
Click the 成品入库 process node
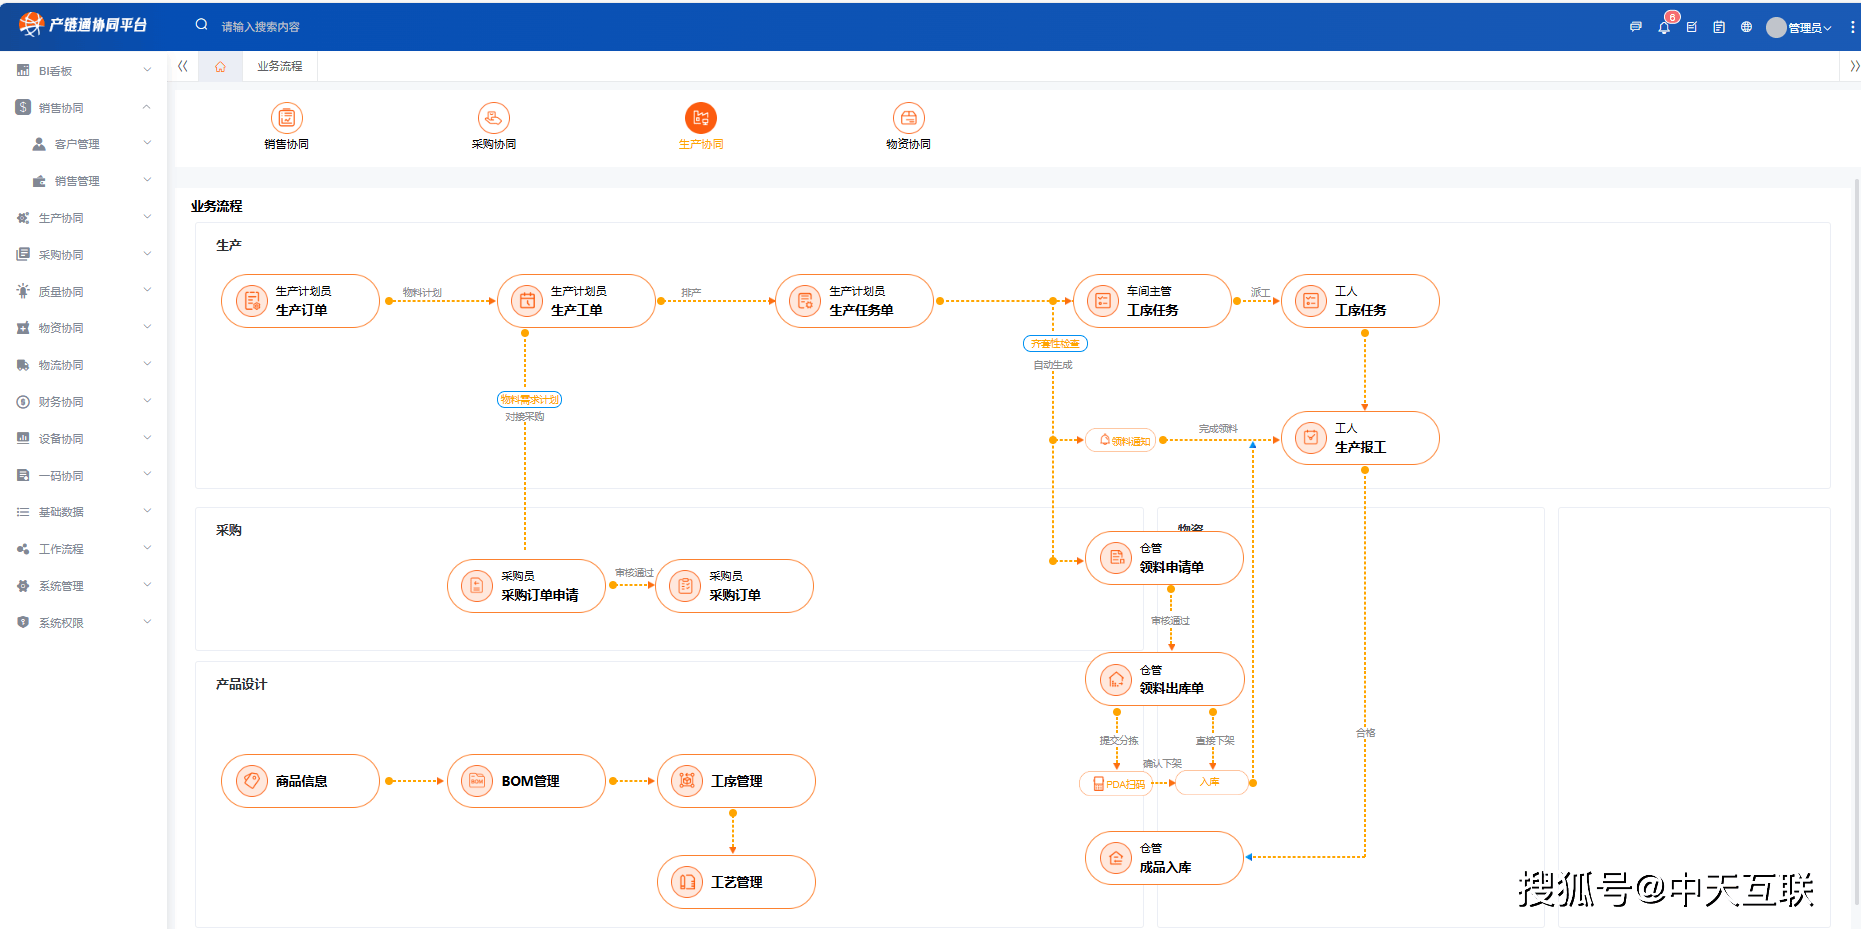[1164, 858]
